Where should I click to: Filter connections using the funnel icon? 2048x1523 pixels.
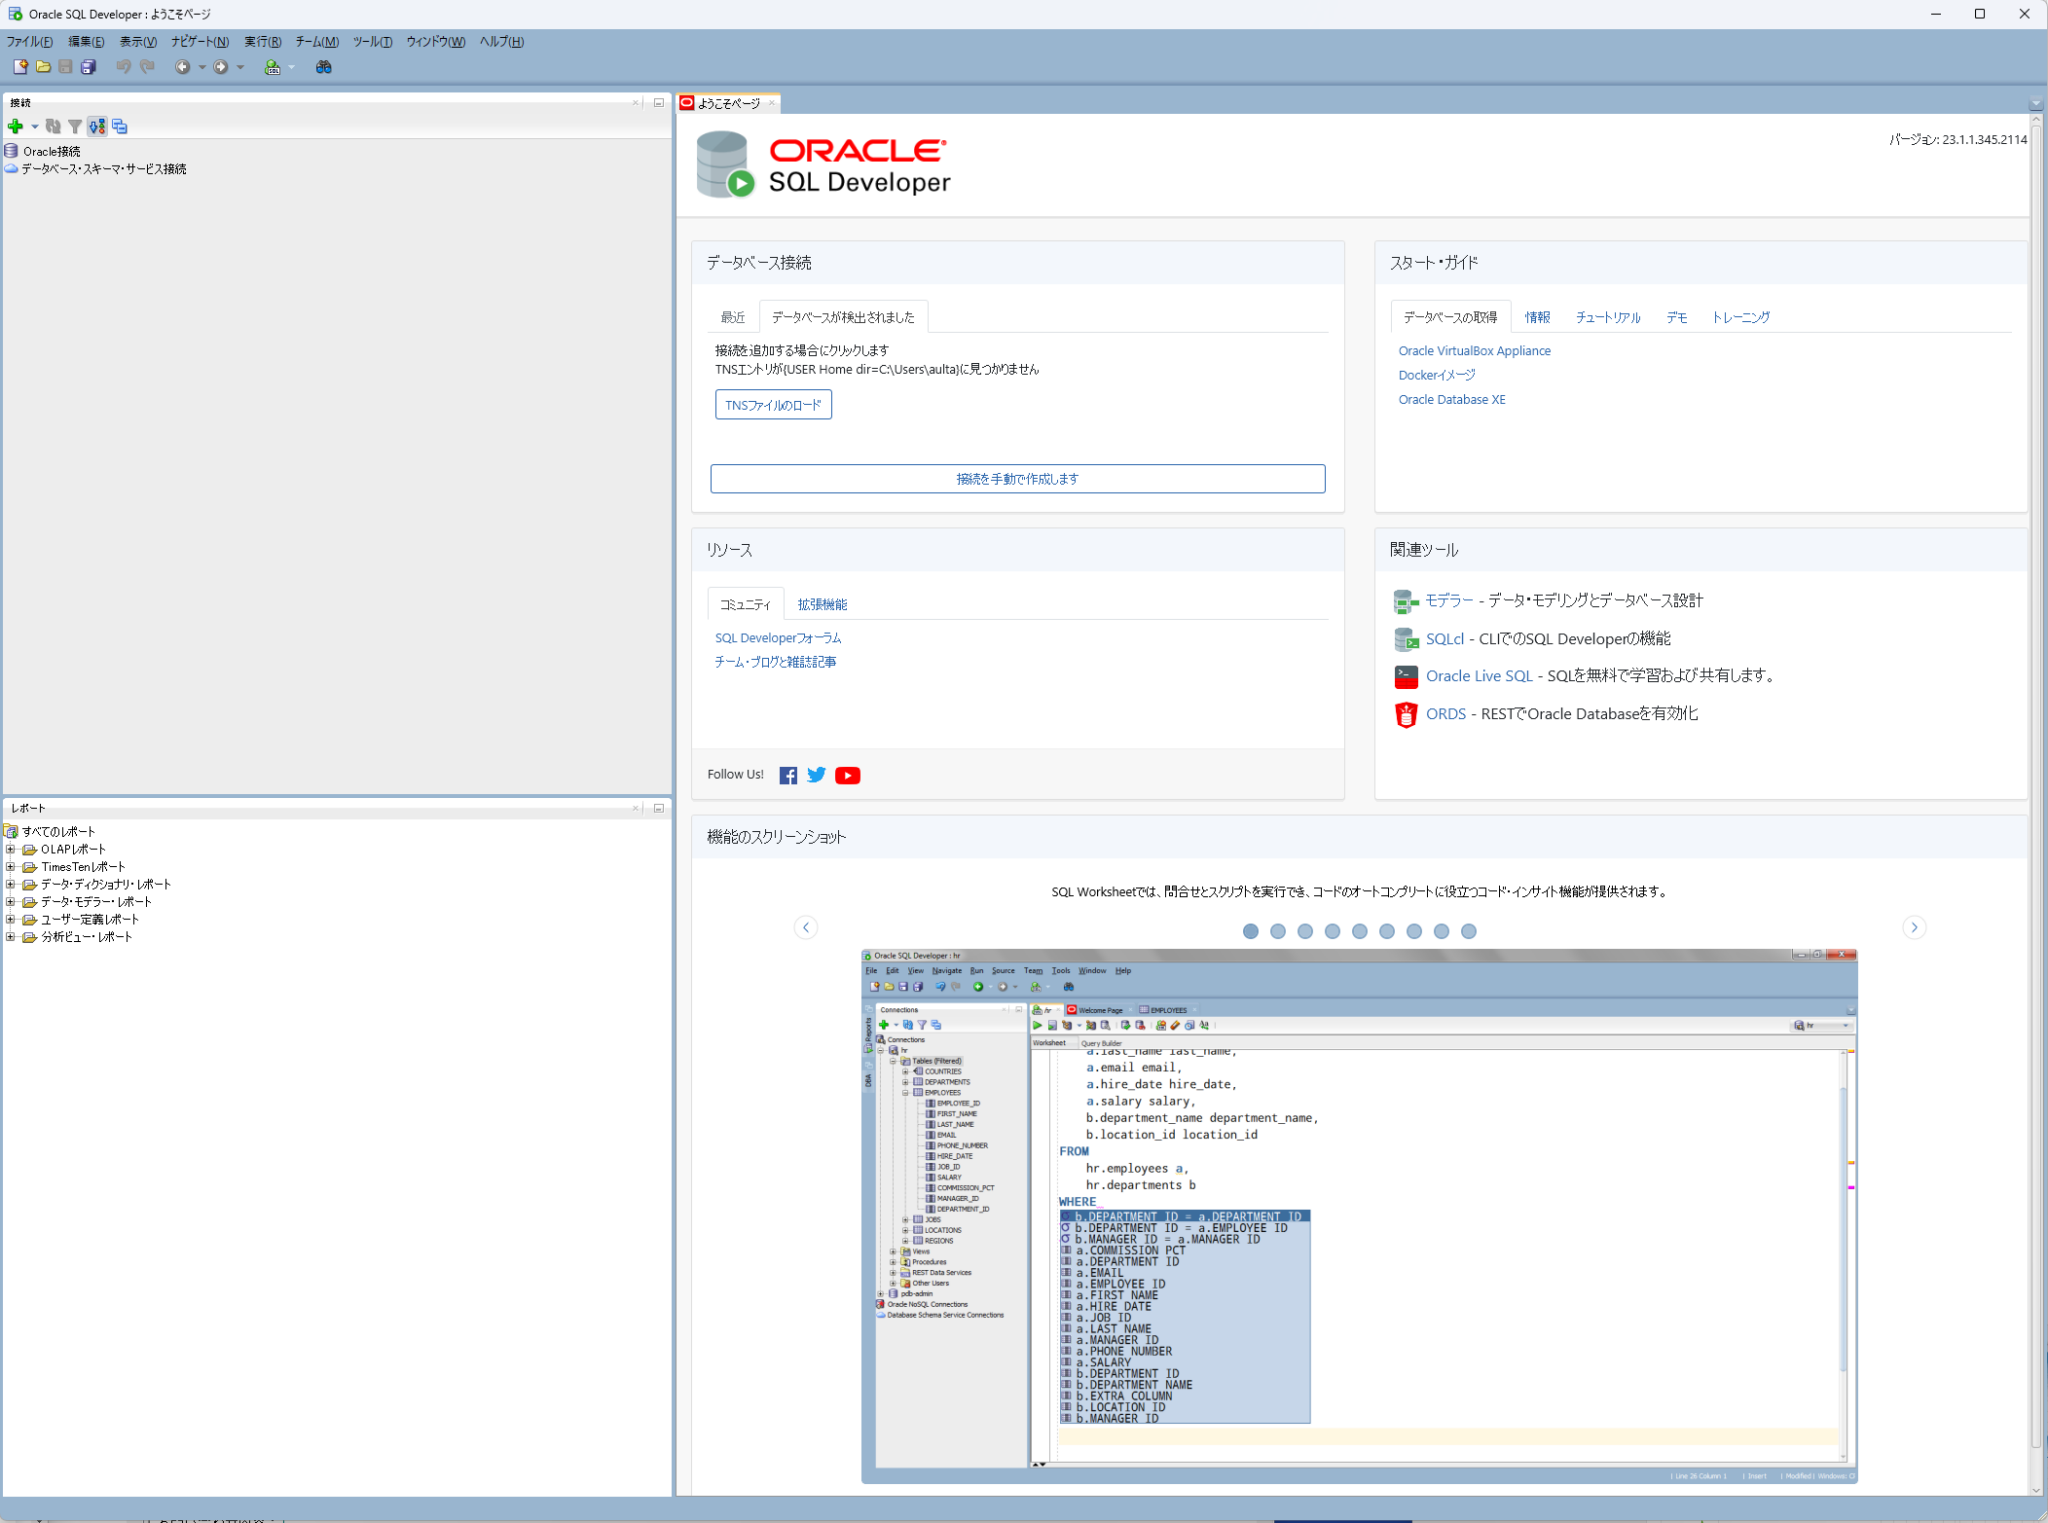76,127
